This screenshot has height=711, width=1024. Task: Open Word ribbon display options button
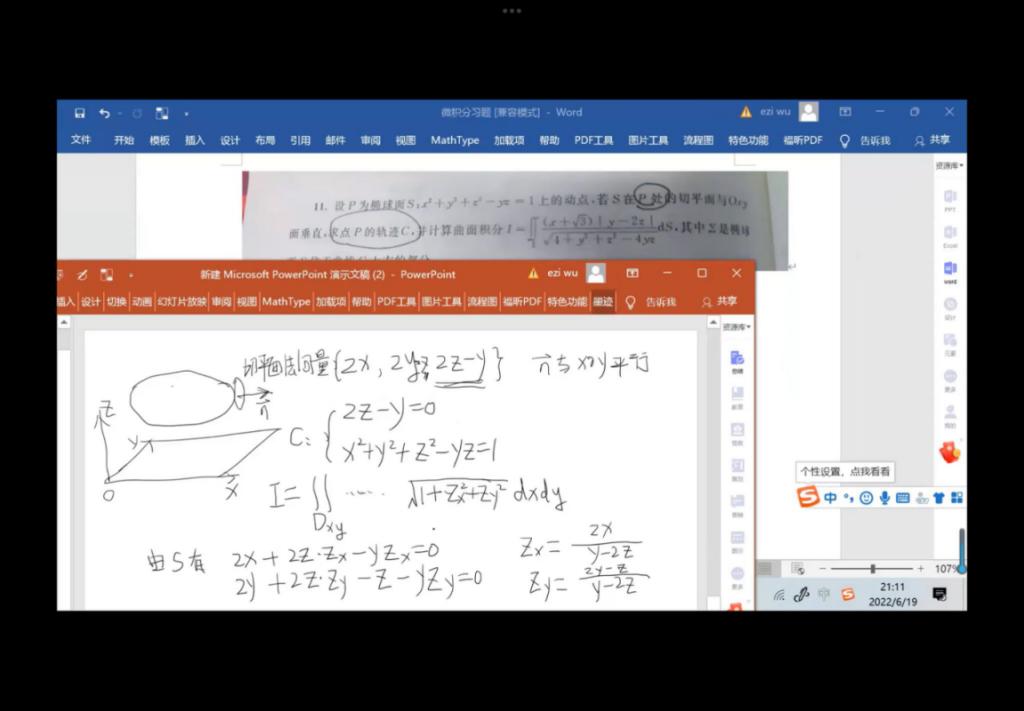(845, 112)
